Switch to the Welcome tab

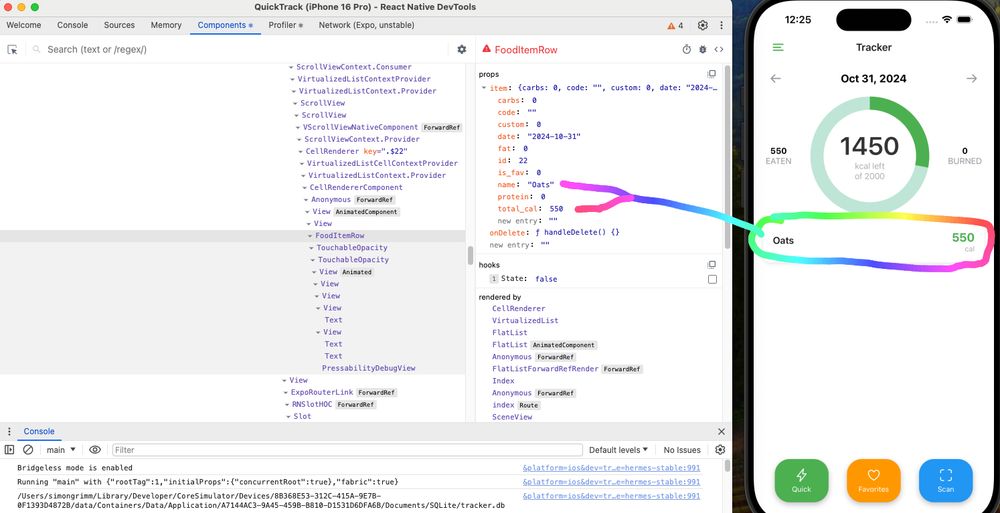[x=24, y=26]
